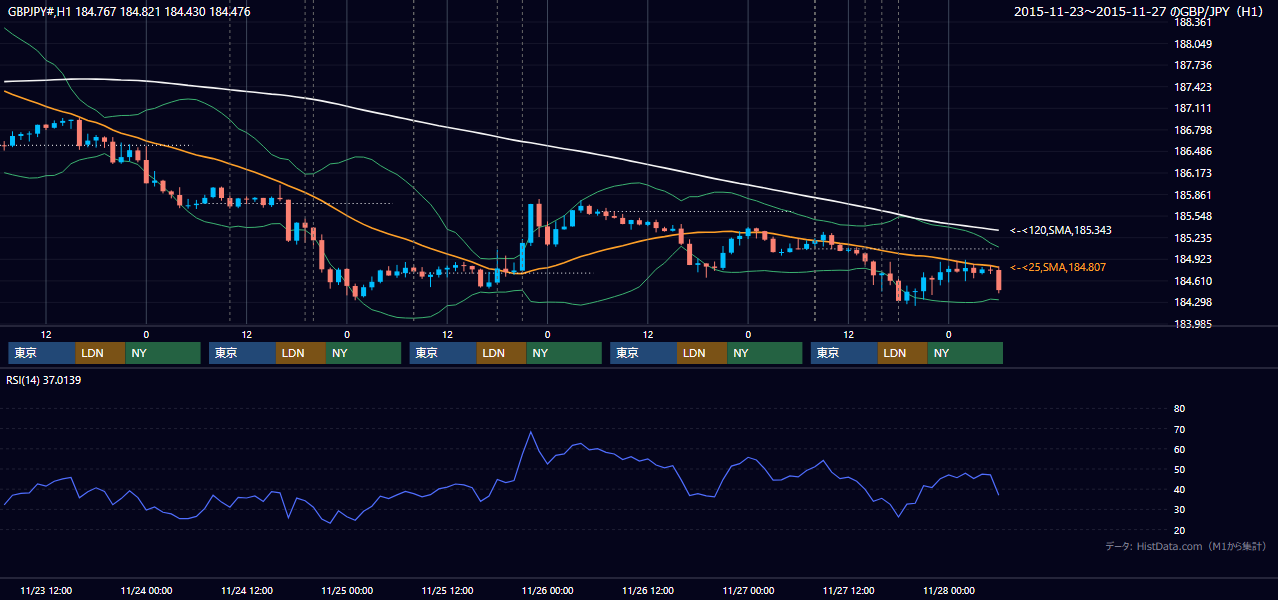Select the 30 level on RSI axis
The width and height of the screenshot is (1278, 600).
1179,510
